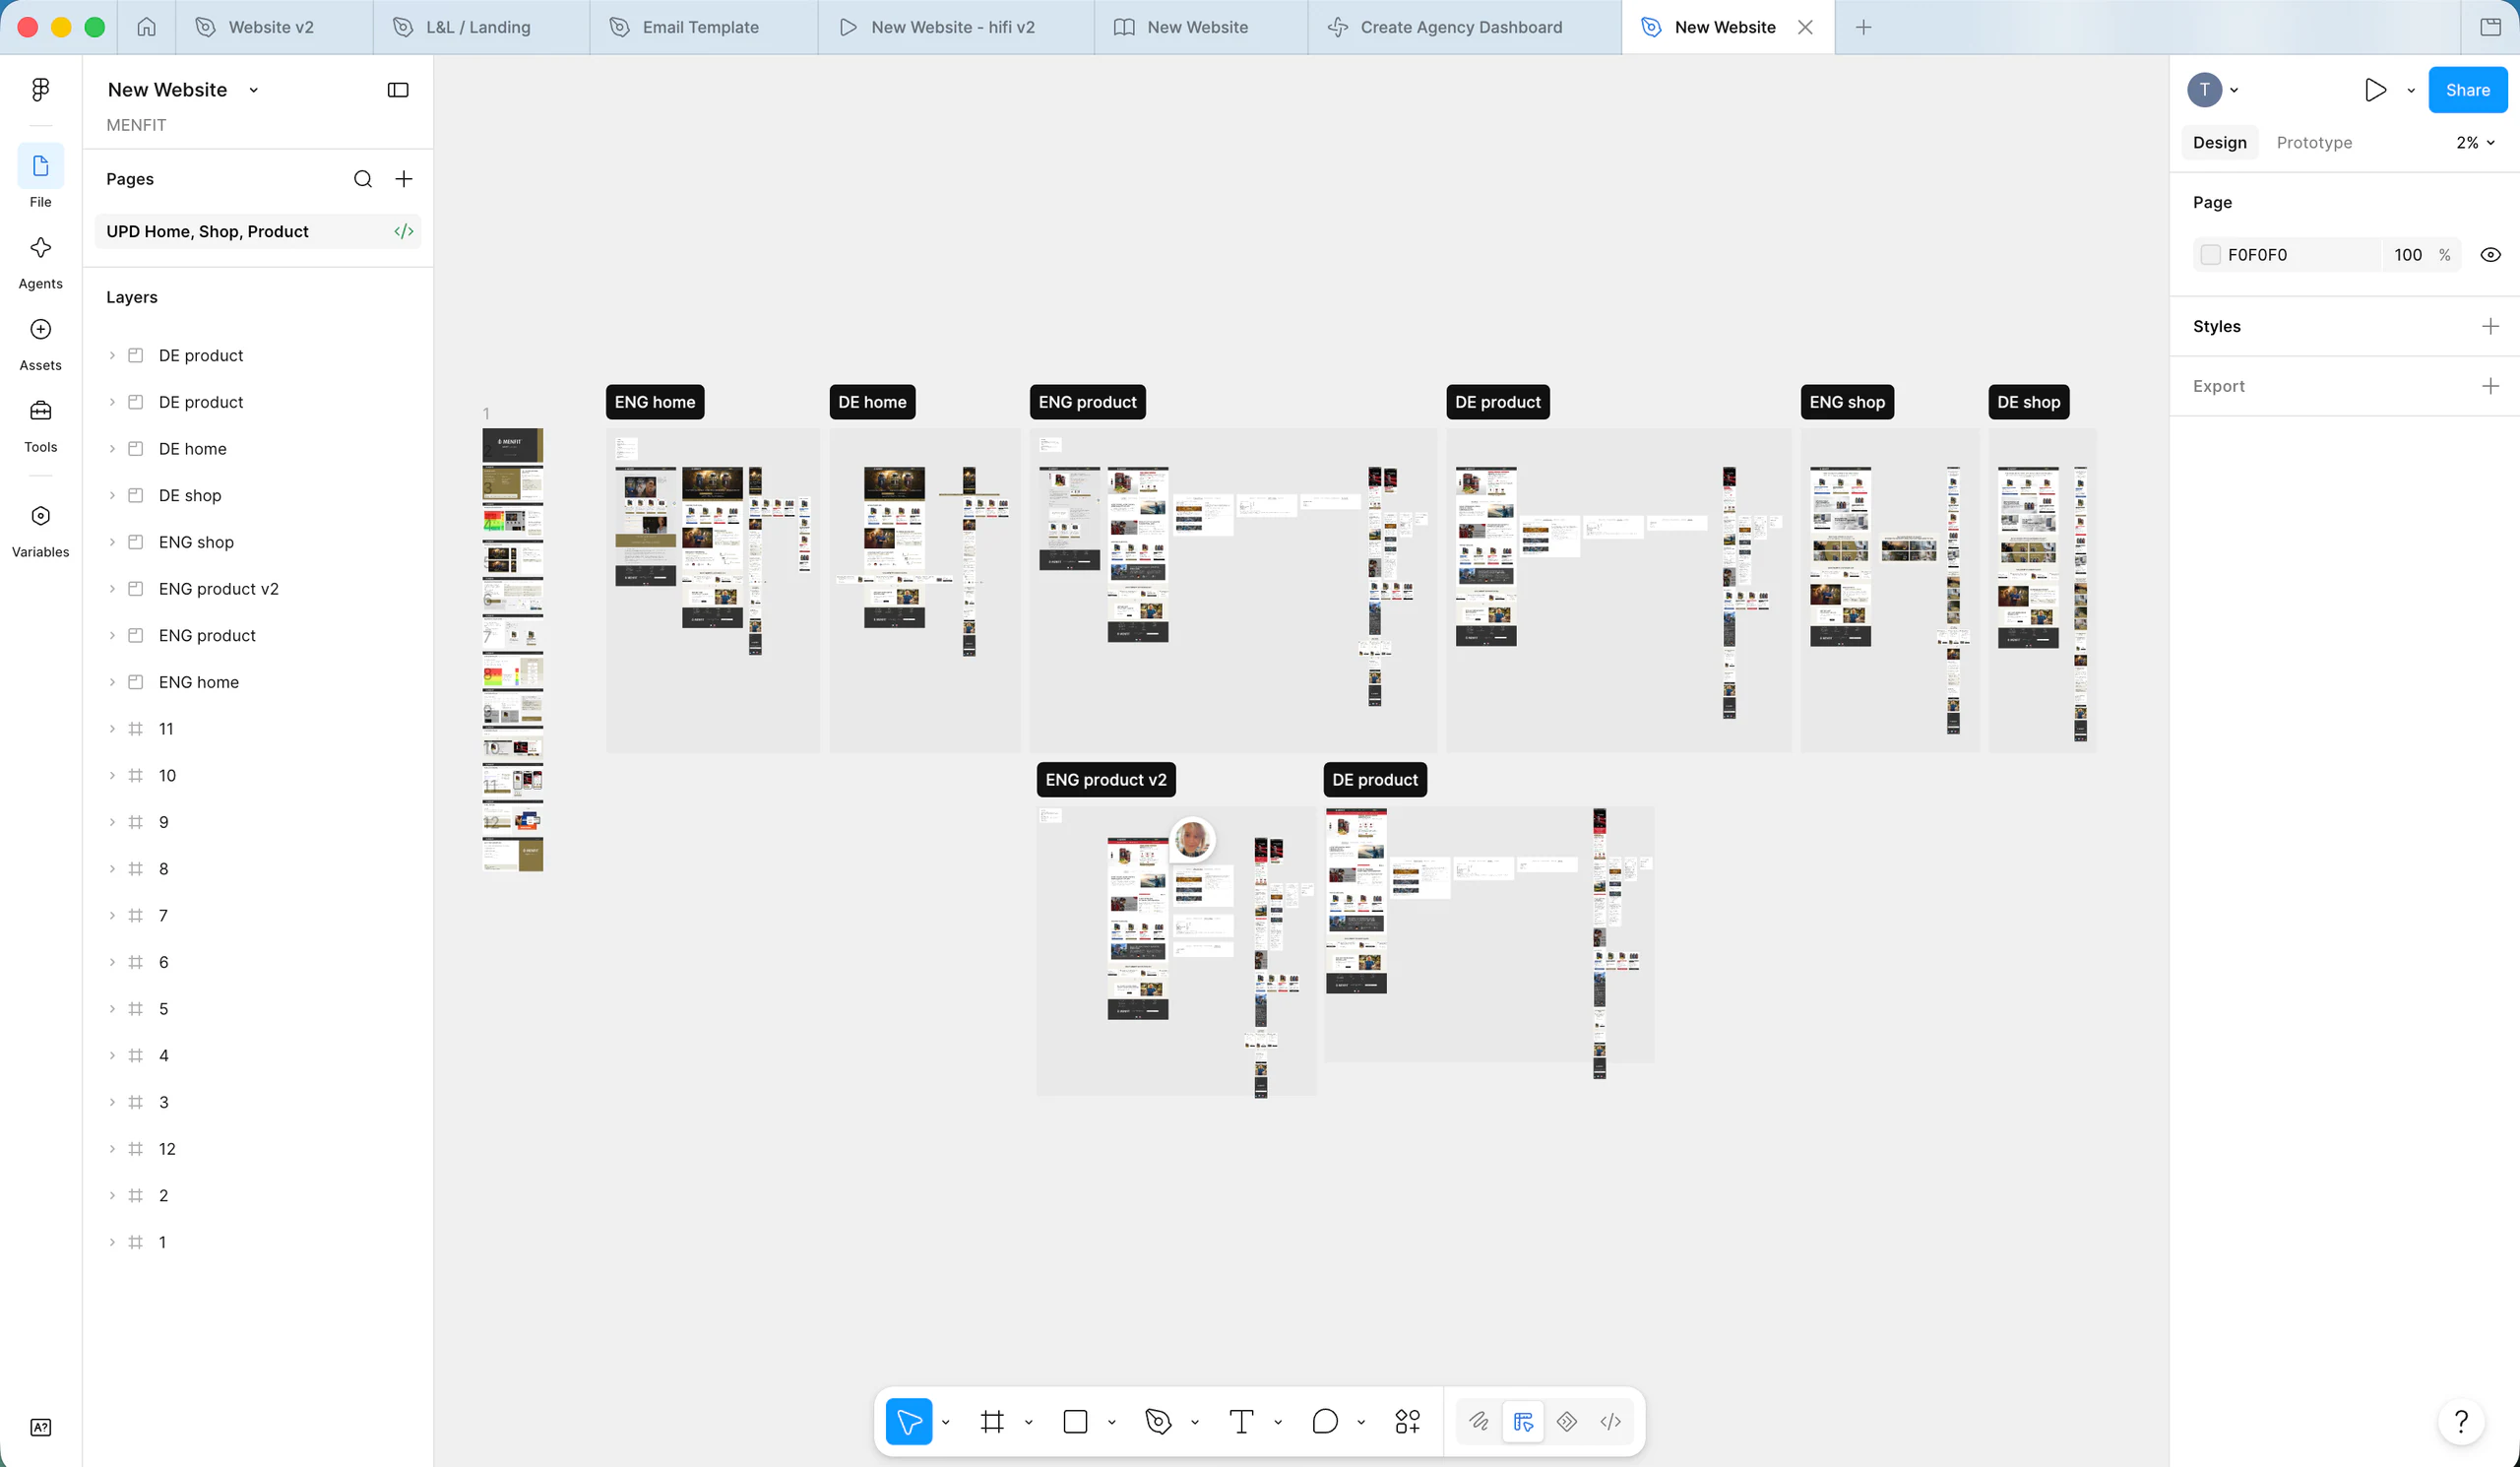Click the bottom-left accessibility text icon
This screenshot has width=2520, height=1467.
40,1427
